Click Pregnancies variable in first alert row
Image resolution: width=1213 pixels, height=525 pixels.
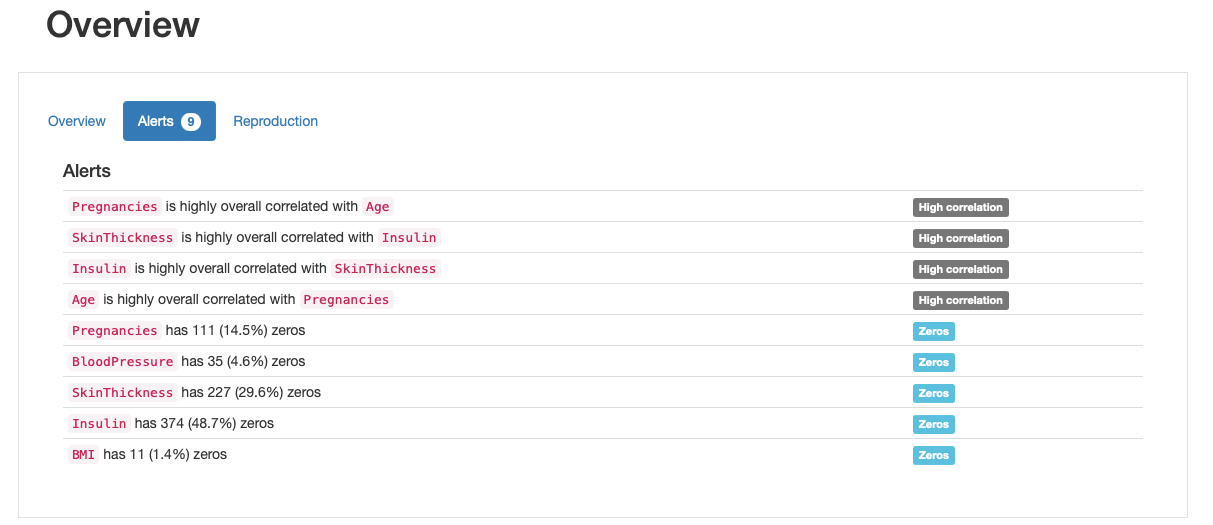pyautogui.click(x=115, y=207)
